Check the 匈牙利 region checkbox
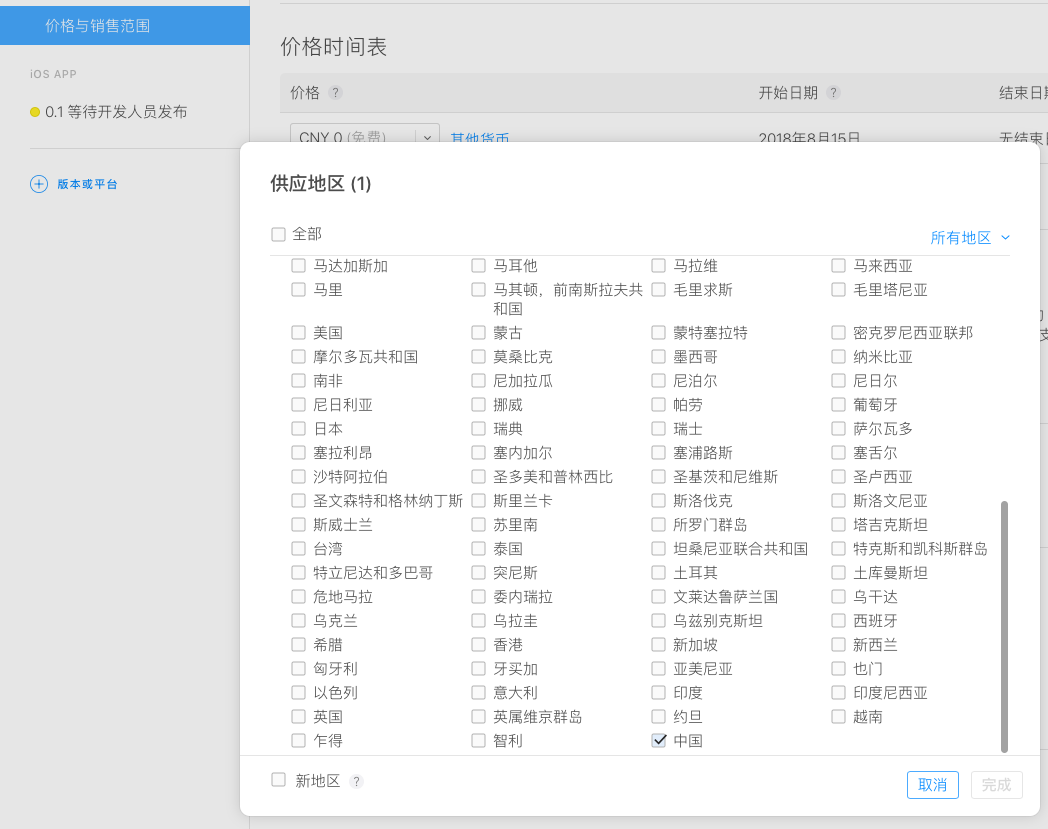1048x829 pixels. coord(298,669)
